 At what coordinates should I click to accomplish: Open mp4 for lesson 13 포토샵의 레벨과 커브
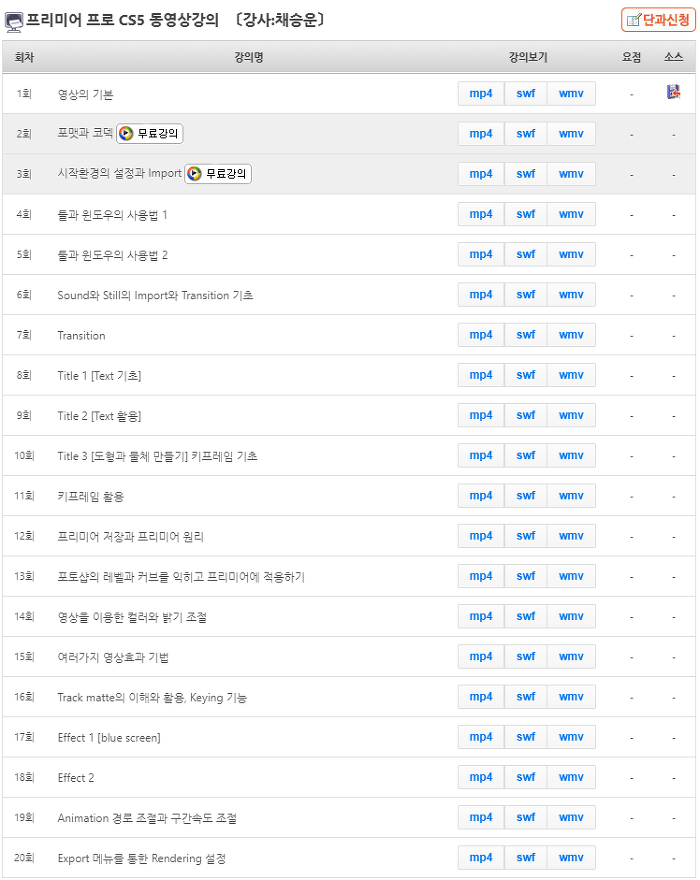[481, 576]
